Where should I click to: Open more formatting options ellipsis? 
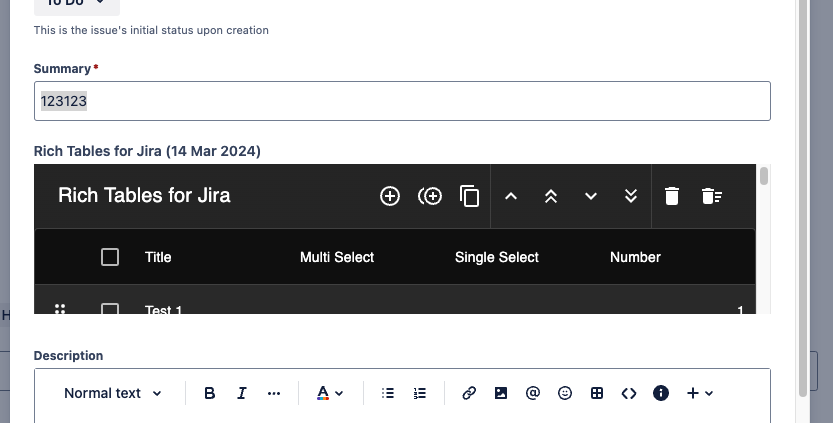(274, 393)
